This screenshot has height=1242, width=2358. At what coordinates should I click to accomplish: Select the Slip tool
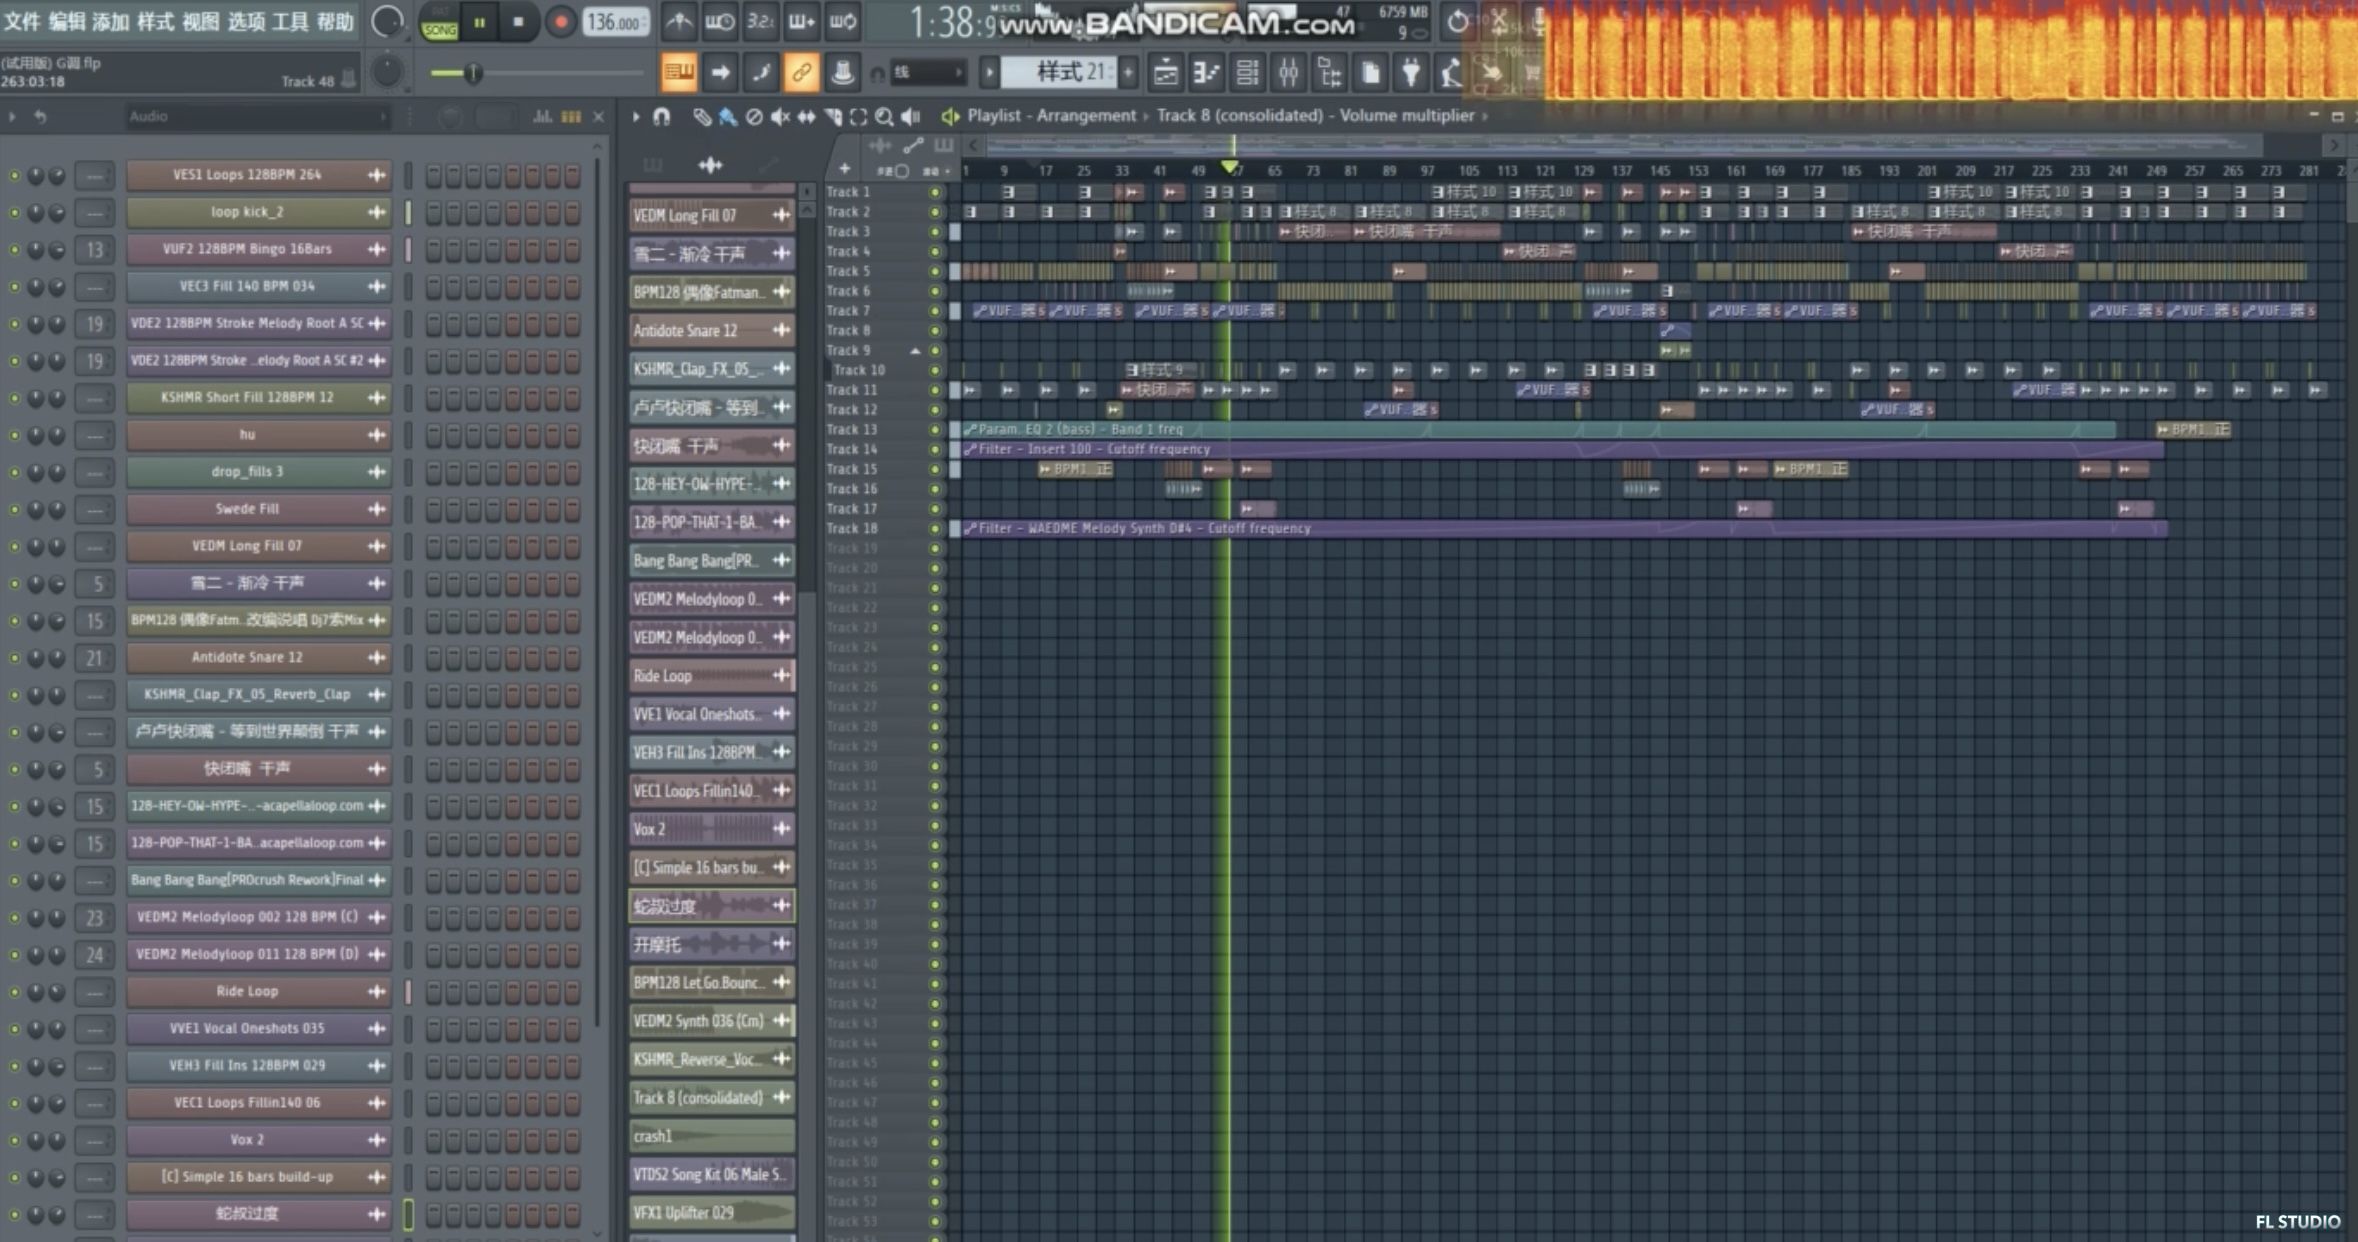point(806,117)
